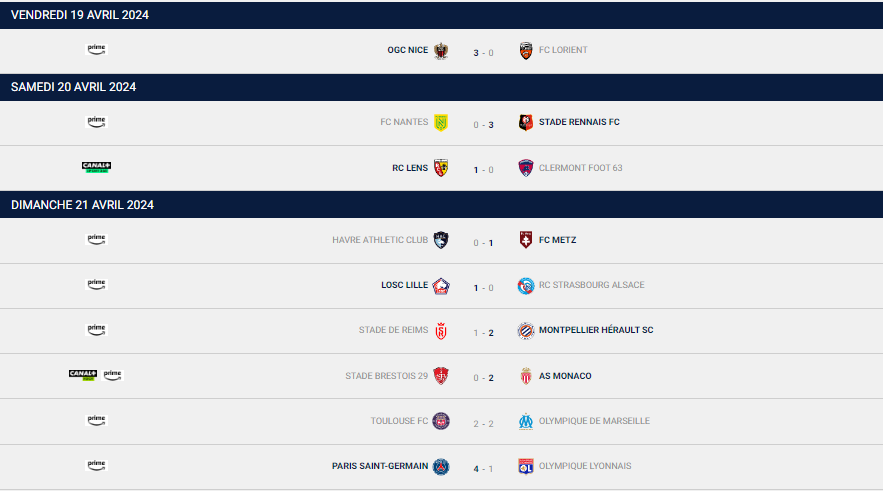The height and width of the screenshot is (491, 883).
Task: Open the Havre Athletic Club link
Action: click(x=380, y=240)
